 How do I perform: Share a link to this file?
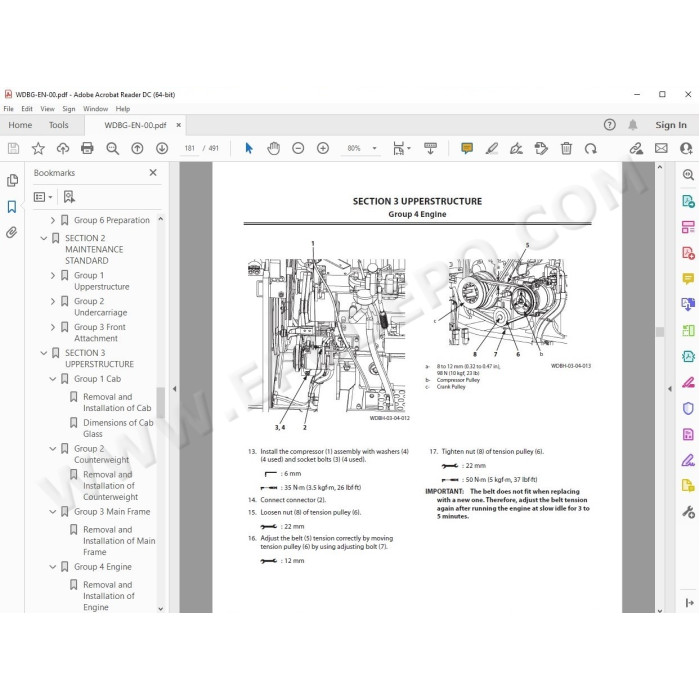pyautogui.click(x=636, y=149)
